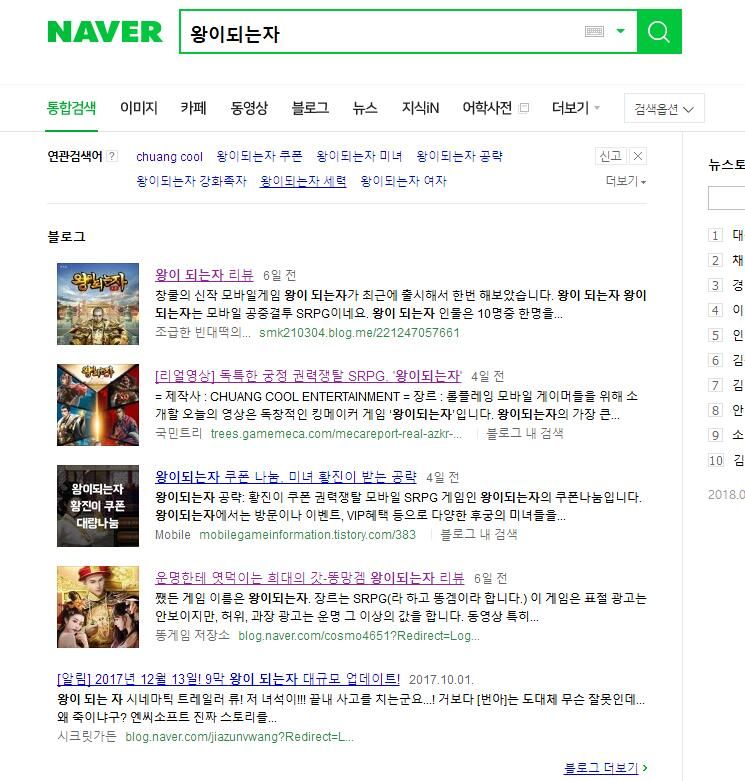Click blog author 똥게임 저장소

click(192, 636)
